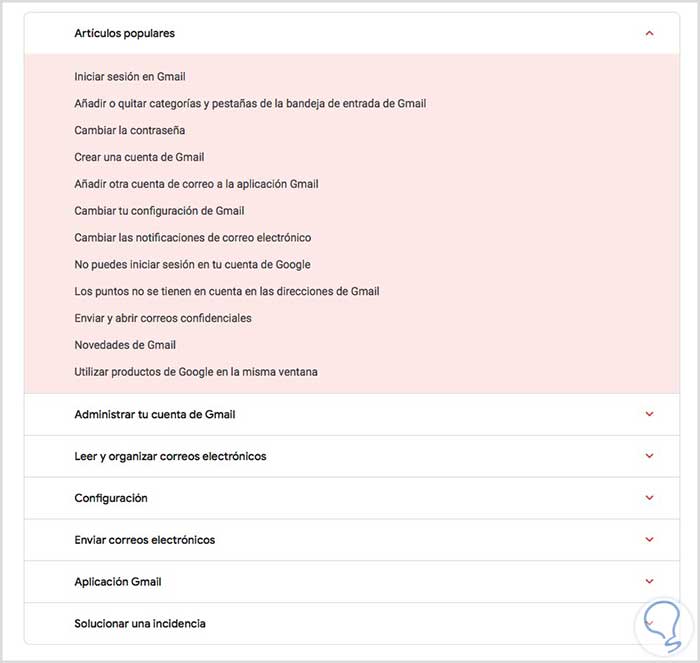
Task: Expand Leer y organizar correos electrónicos chevron
Action: [x=649, y=456]
